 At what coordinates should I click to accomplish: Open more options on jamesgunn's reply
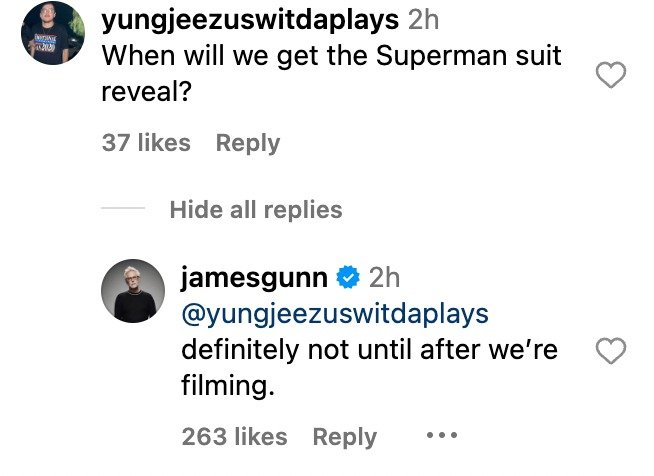441,437
